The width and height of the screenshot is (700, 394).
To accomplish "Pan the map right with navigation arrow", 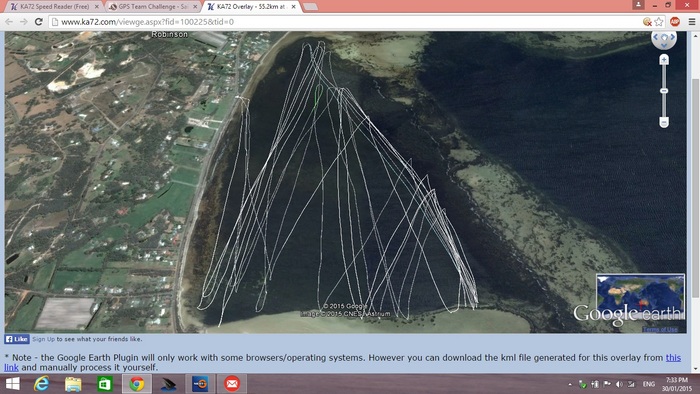I will pyautogui.click(x=672, y=37).
